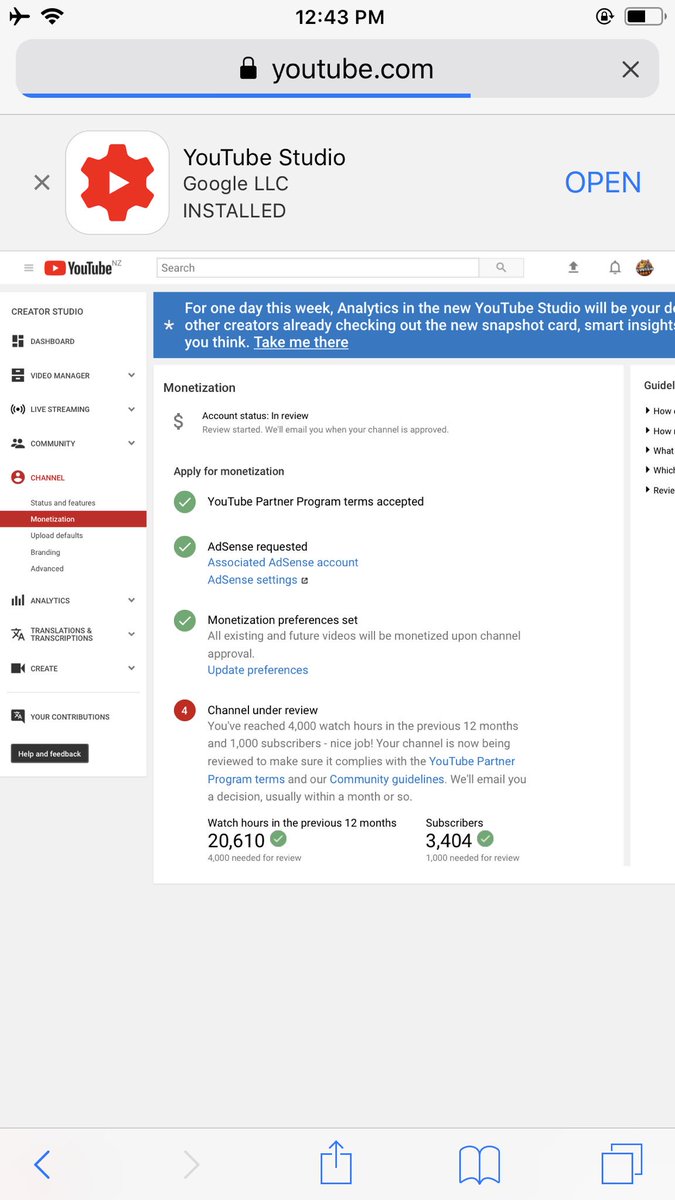Viewport: 675px width, 1200px height.
Task: Open the YouTube Studio app via OPEN
Action: coord(603,183)
